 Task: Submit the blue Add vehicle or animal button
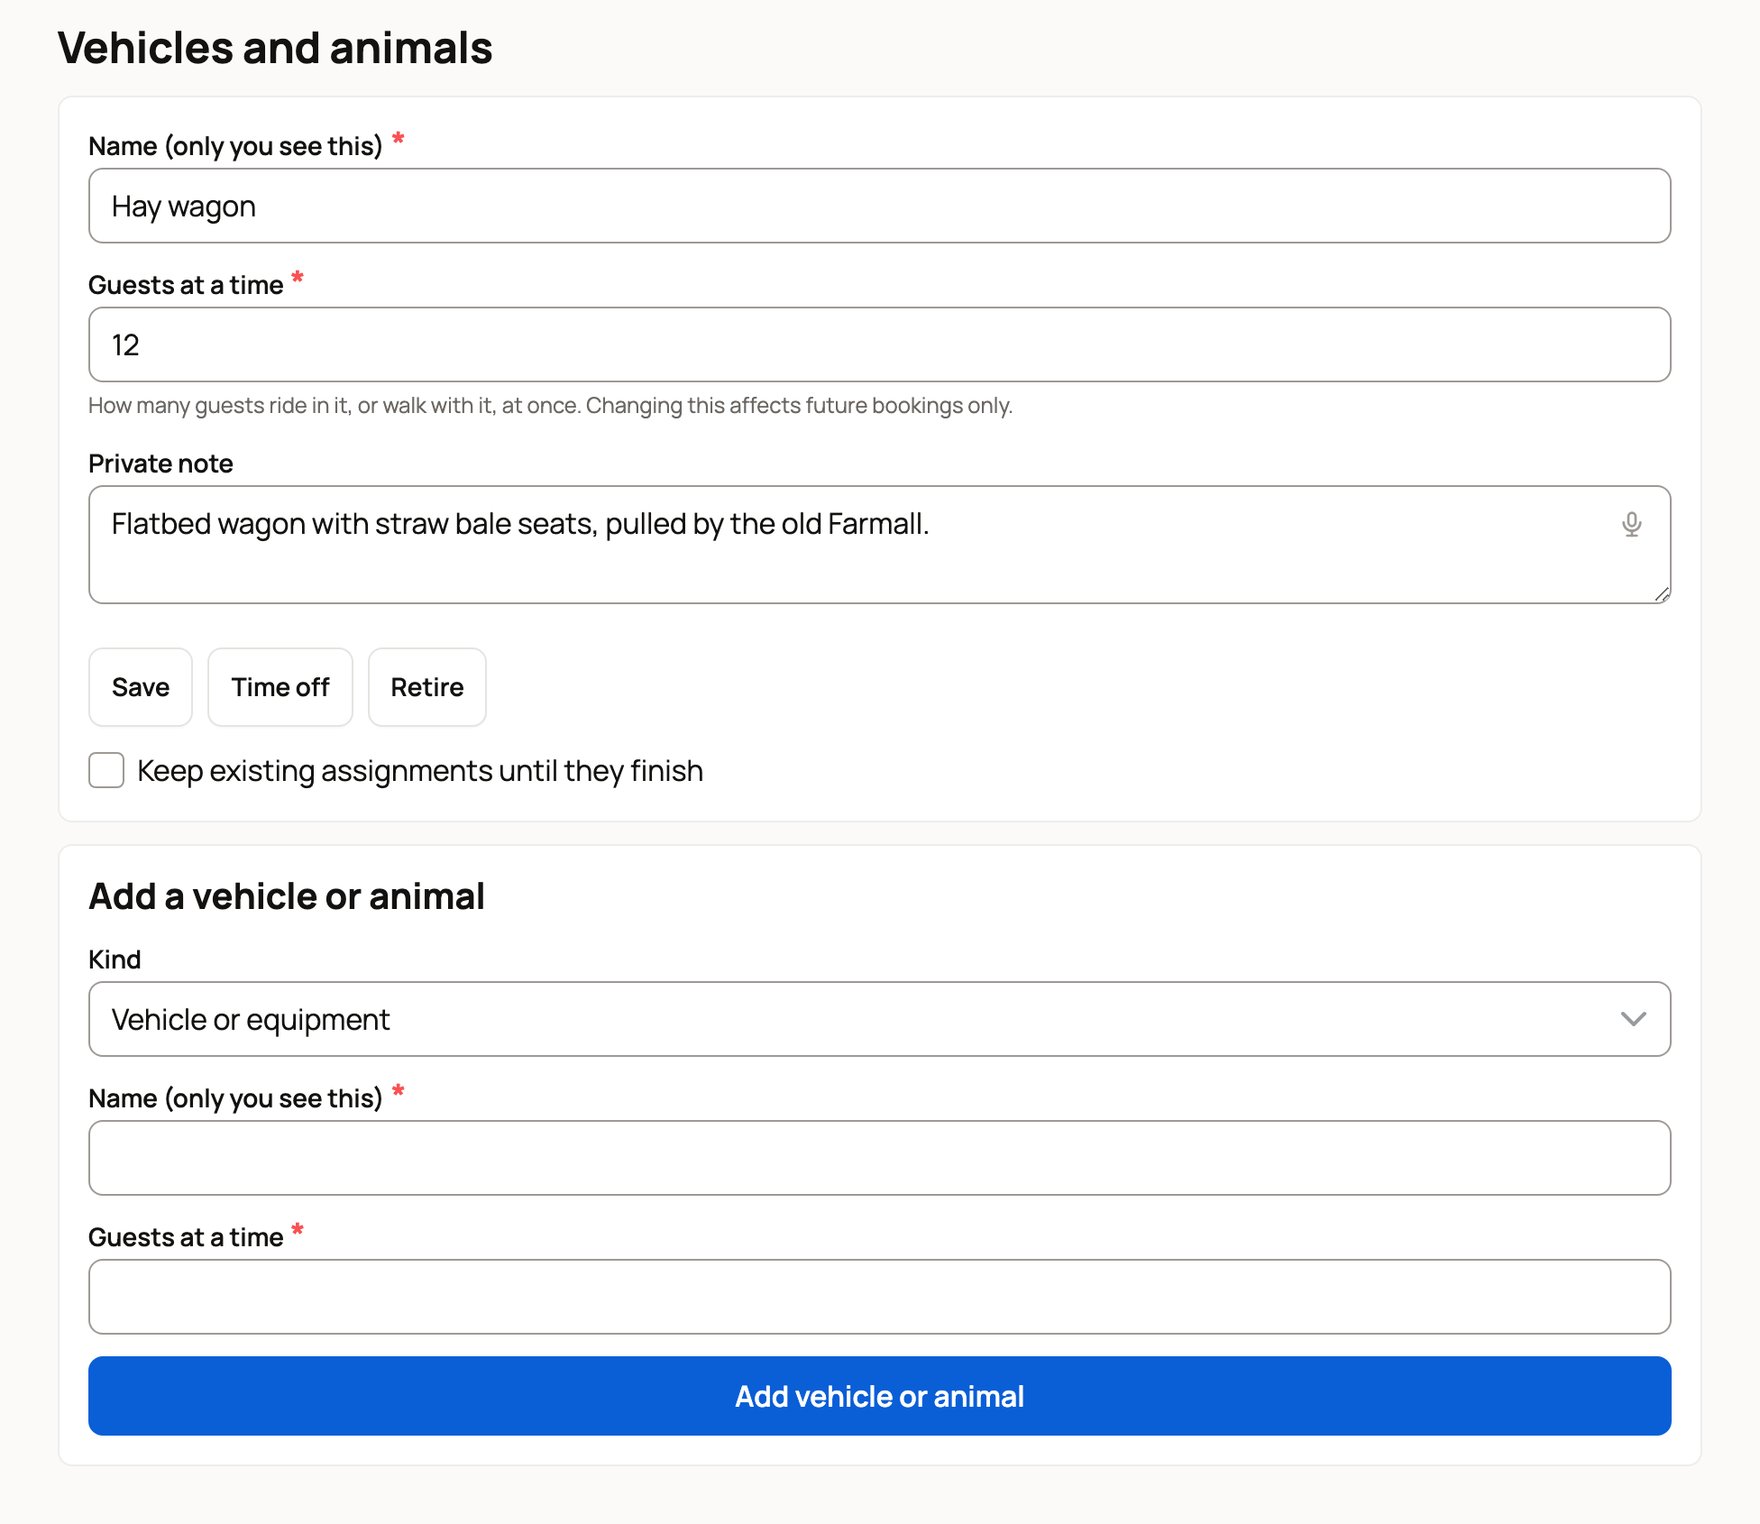click(879, 1396)
